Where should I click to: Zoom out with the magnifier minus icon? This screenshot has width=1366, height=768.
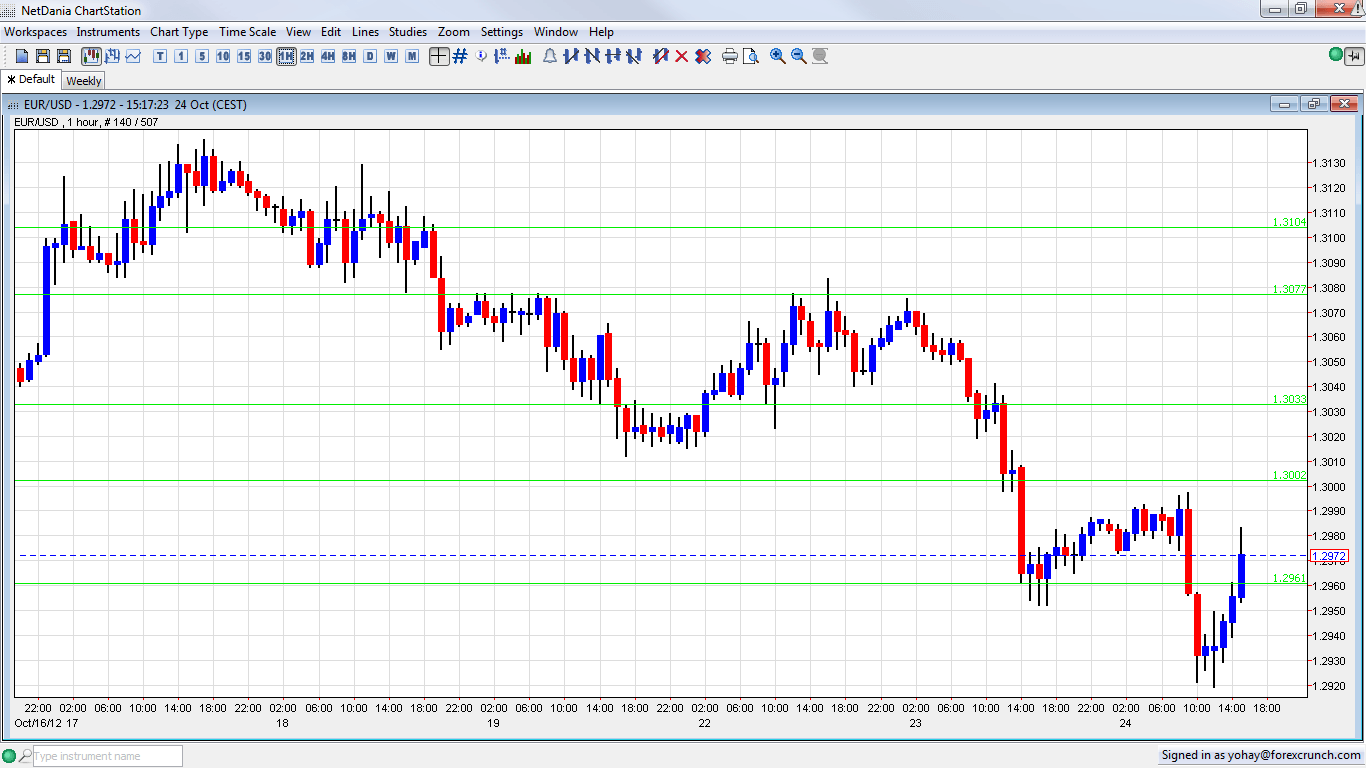click(799, 56)
